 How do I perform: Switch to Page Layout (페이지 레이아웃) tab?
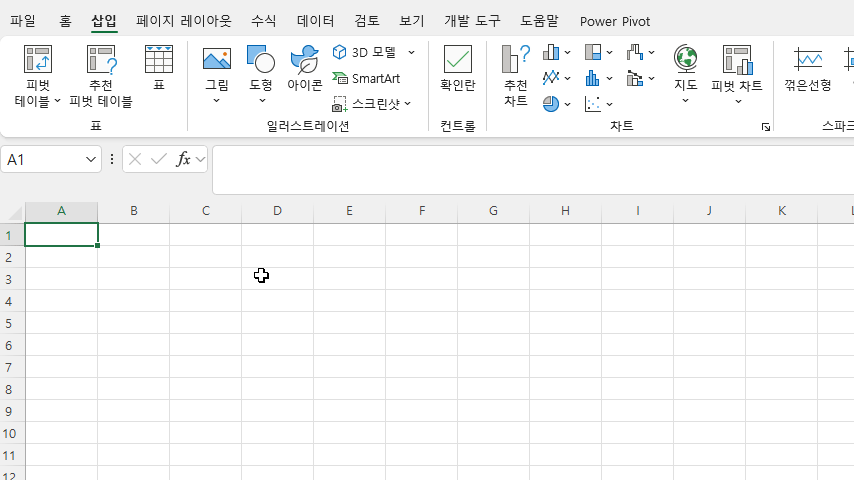pyautogui.click(x=184, y=21)
